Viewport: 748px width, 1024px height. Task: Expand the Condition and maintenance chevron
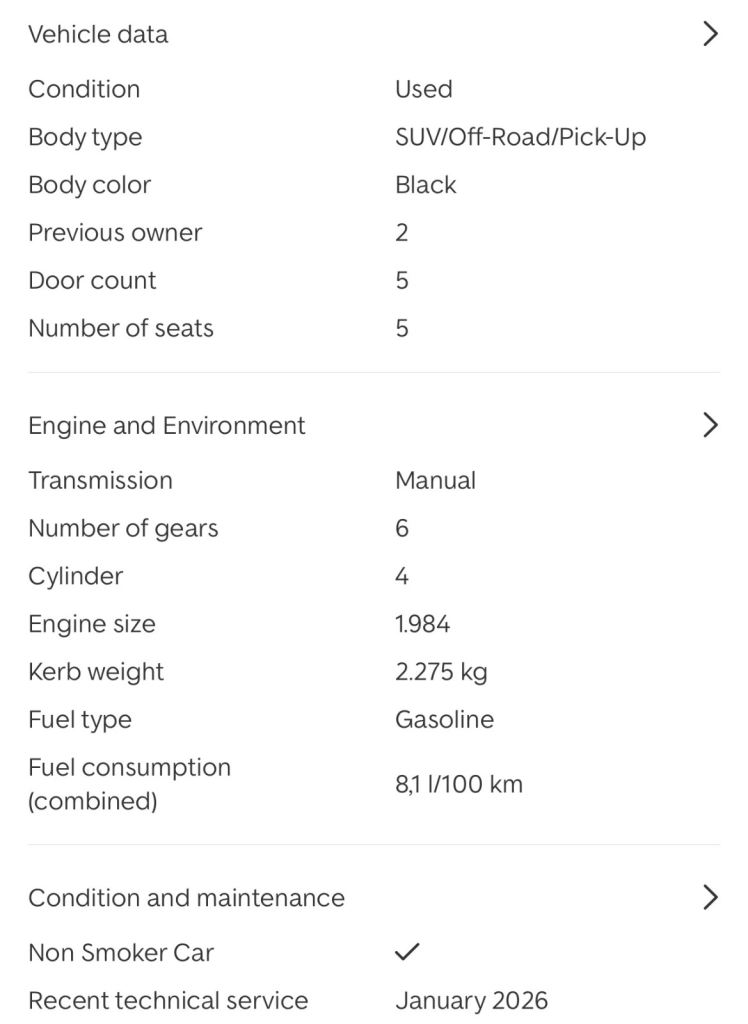(710, 897)
